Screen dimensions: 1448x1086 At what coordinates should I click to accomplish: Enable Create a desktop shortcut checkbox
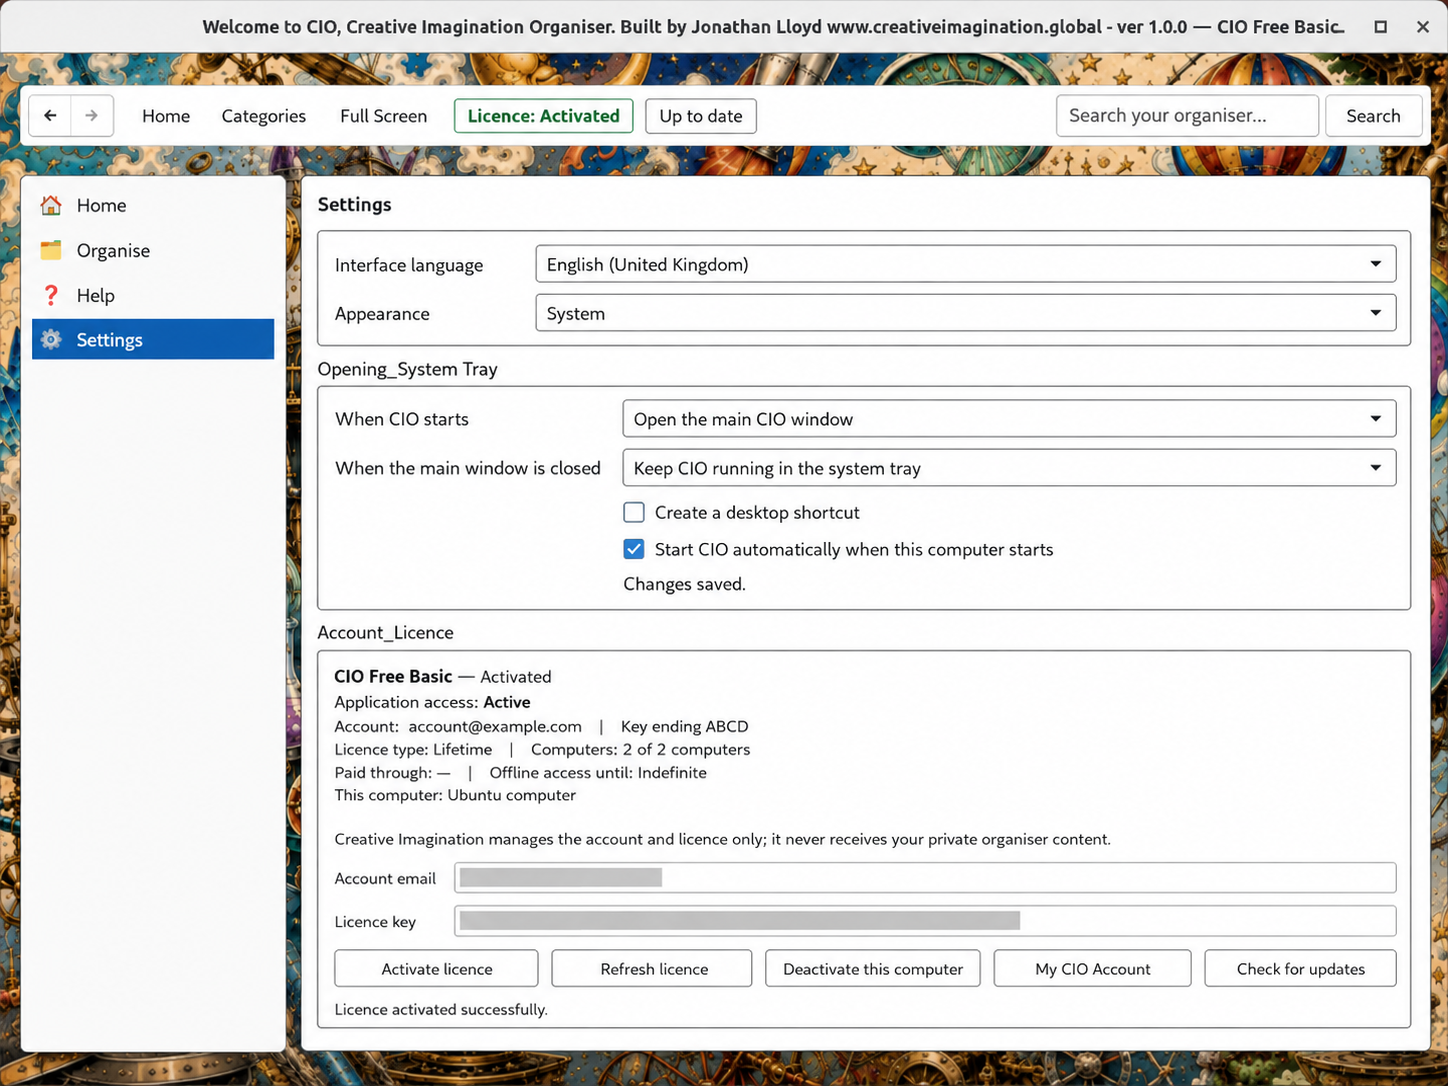pyautogui.click(x=634, y=512)
